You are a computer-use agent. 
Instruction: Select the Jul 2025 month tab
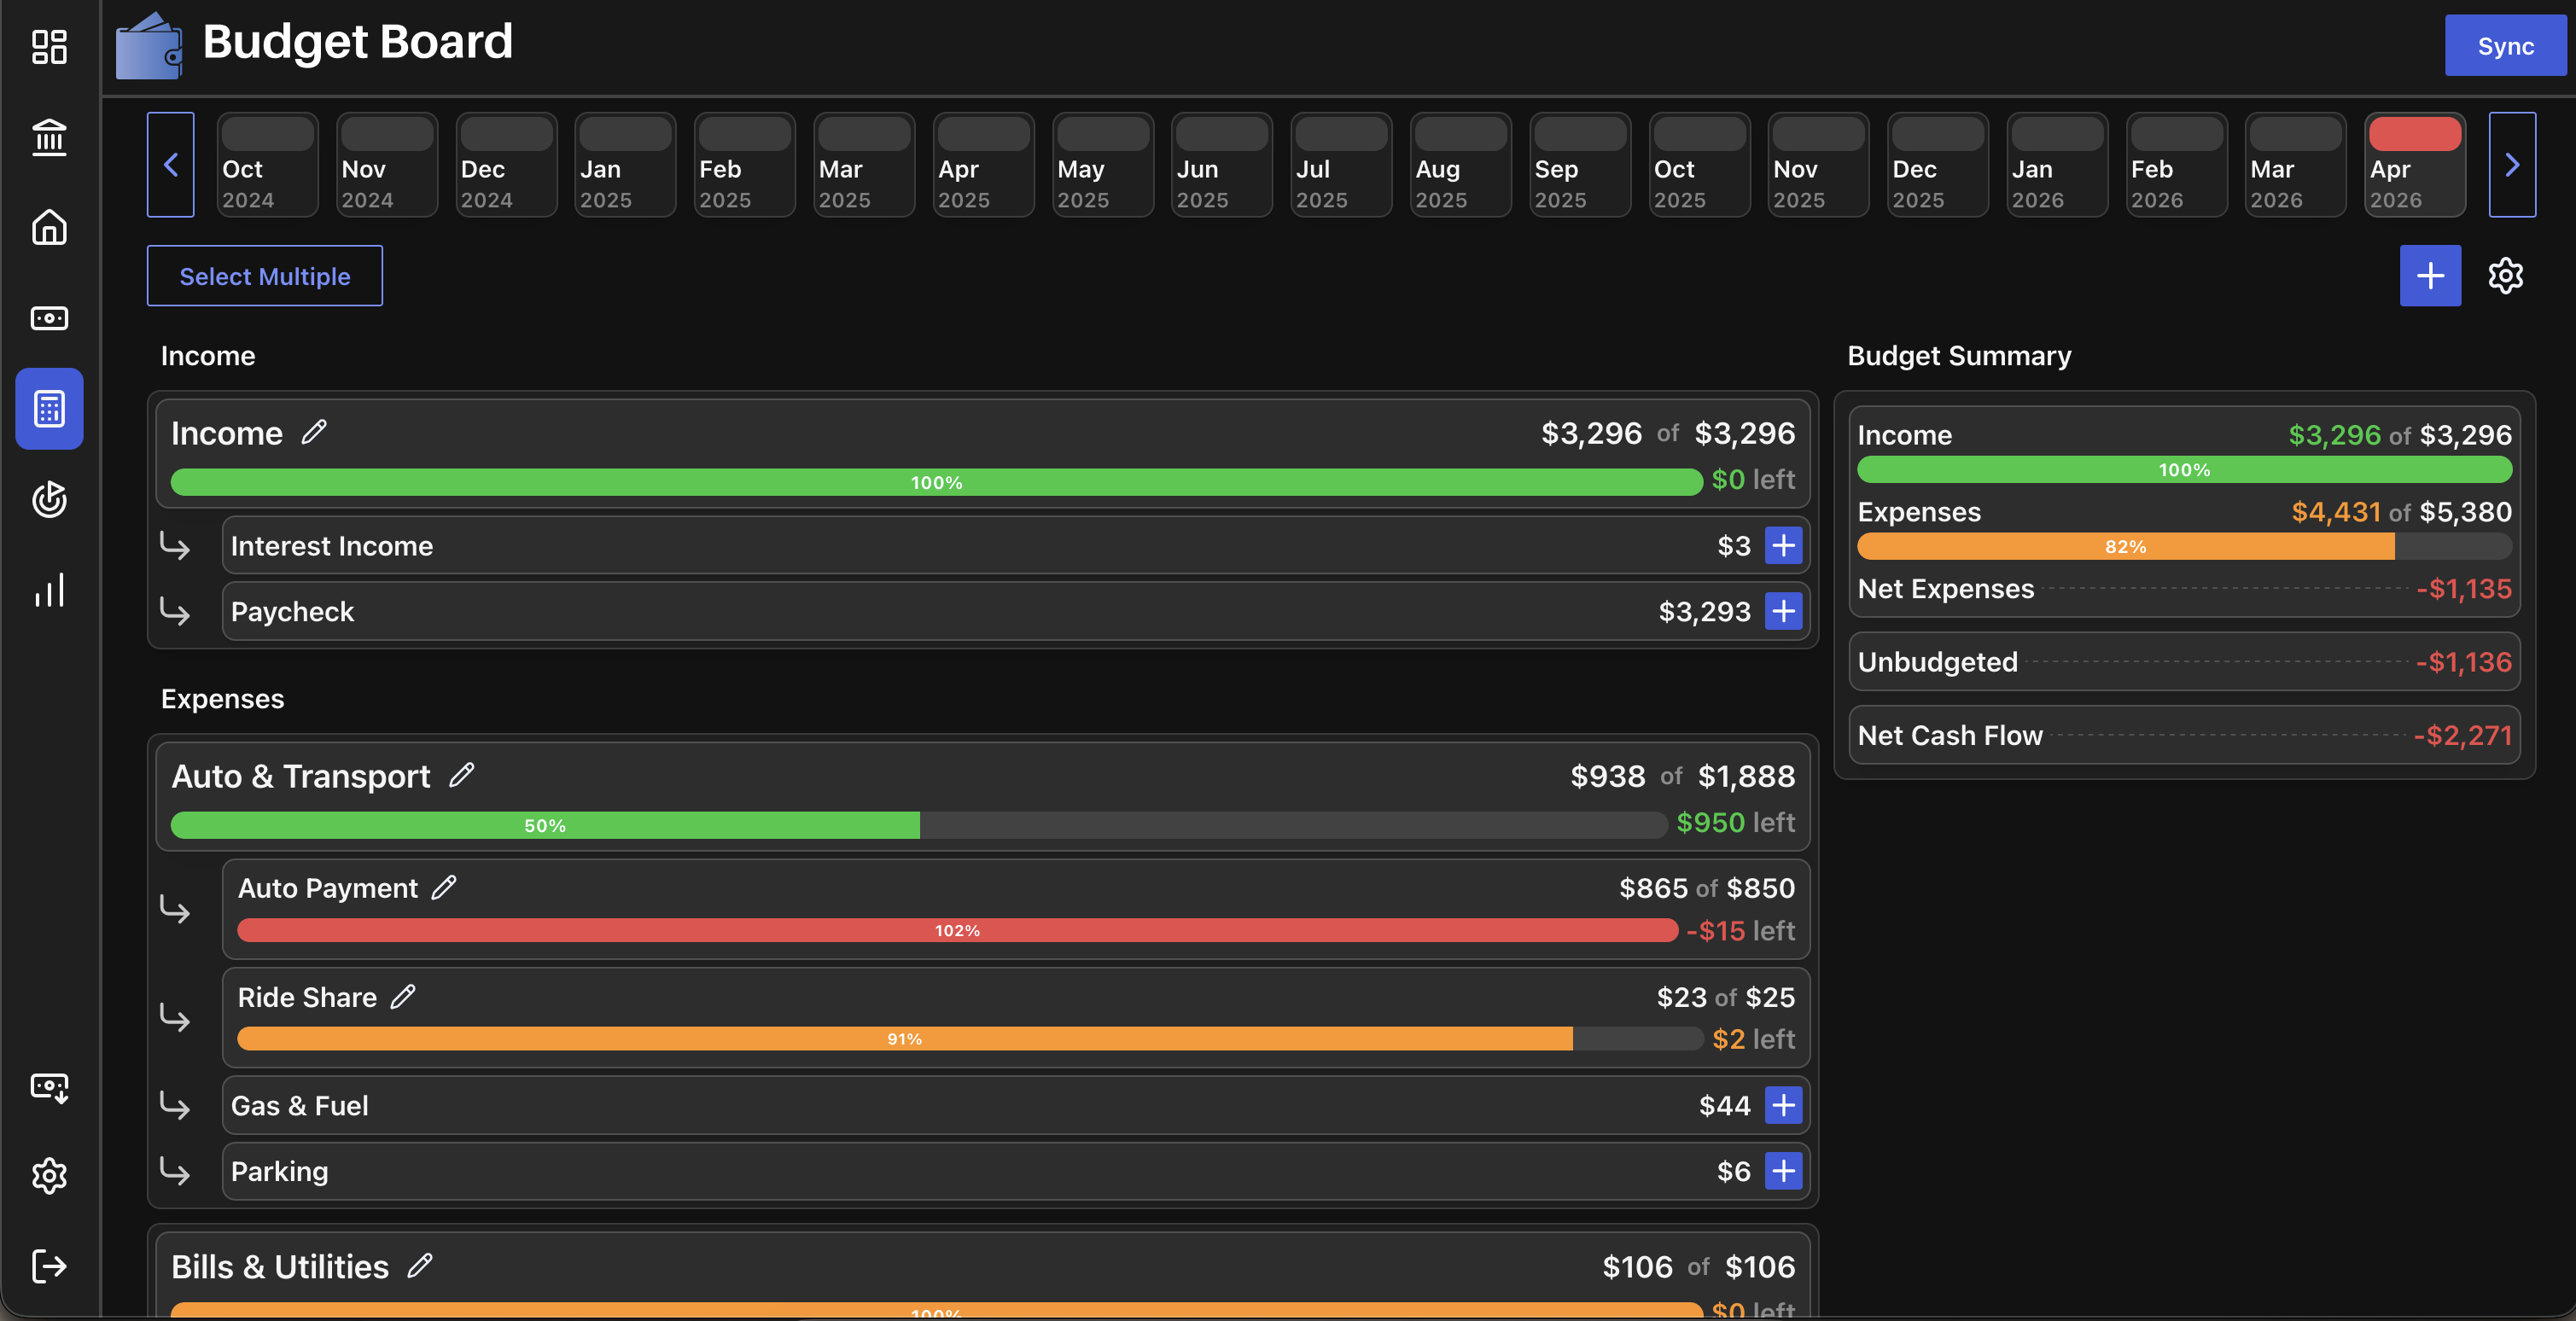(1342, 164)
